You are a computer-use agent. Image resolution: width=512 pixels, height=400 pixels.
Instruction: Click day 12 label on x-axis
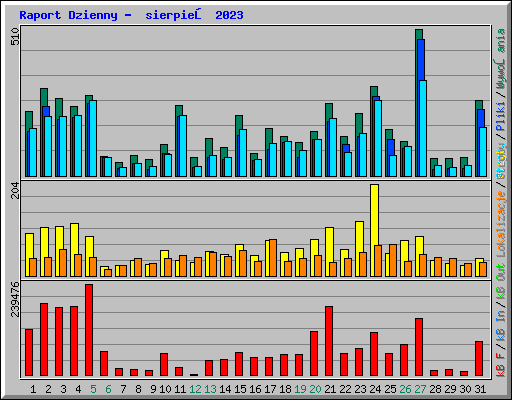pyautogui.click(x=195, y=389)
